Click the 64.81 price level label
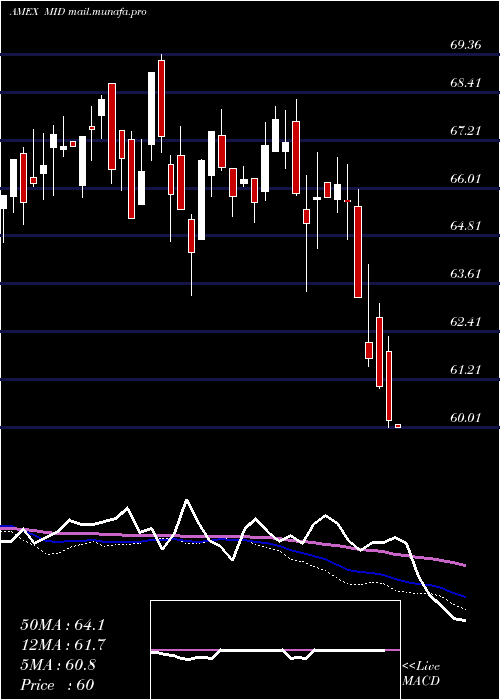500x700 pixels. [x=466, y=226]
